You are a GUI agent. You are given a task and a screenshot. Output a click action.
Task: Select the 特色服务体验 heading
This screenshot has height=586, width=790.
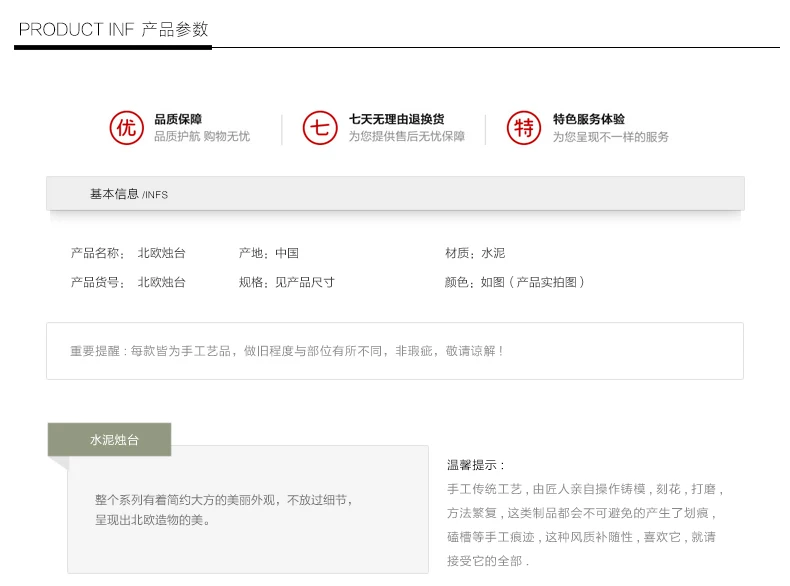(588, 119)
